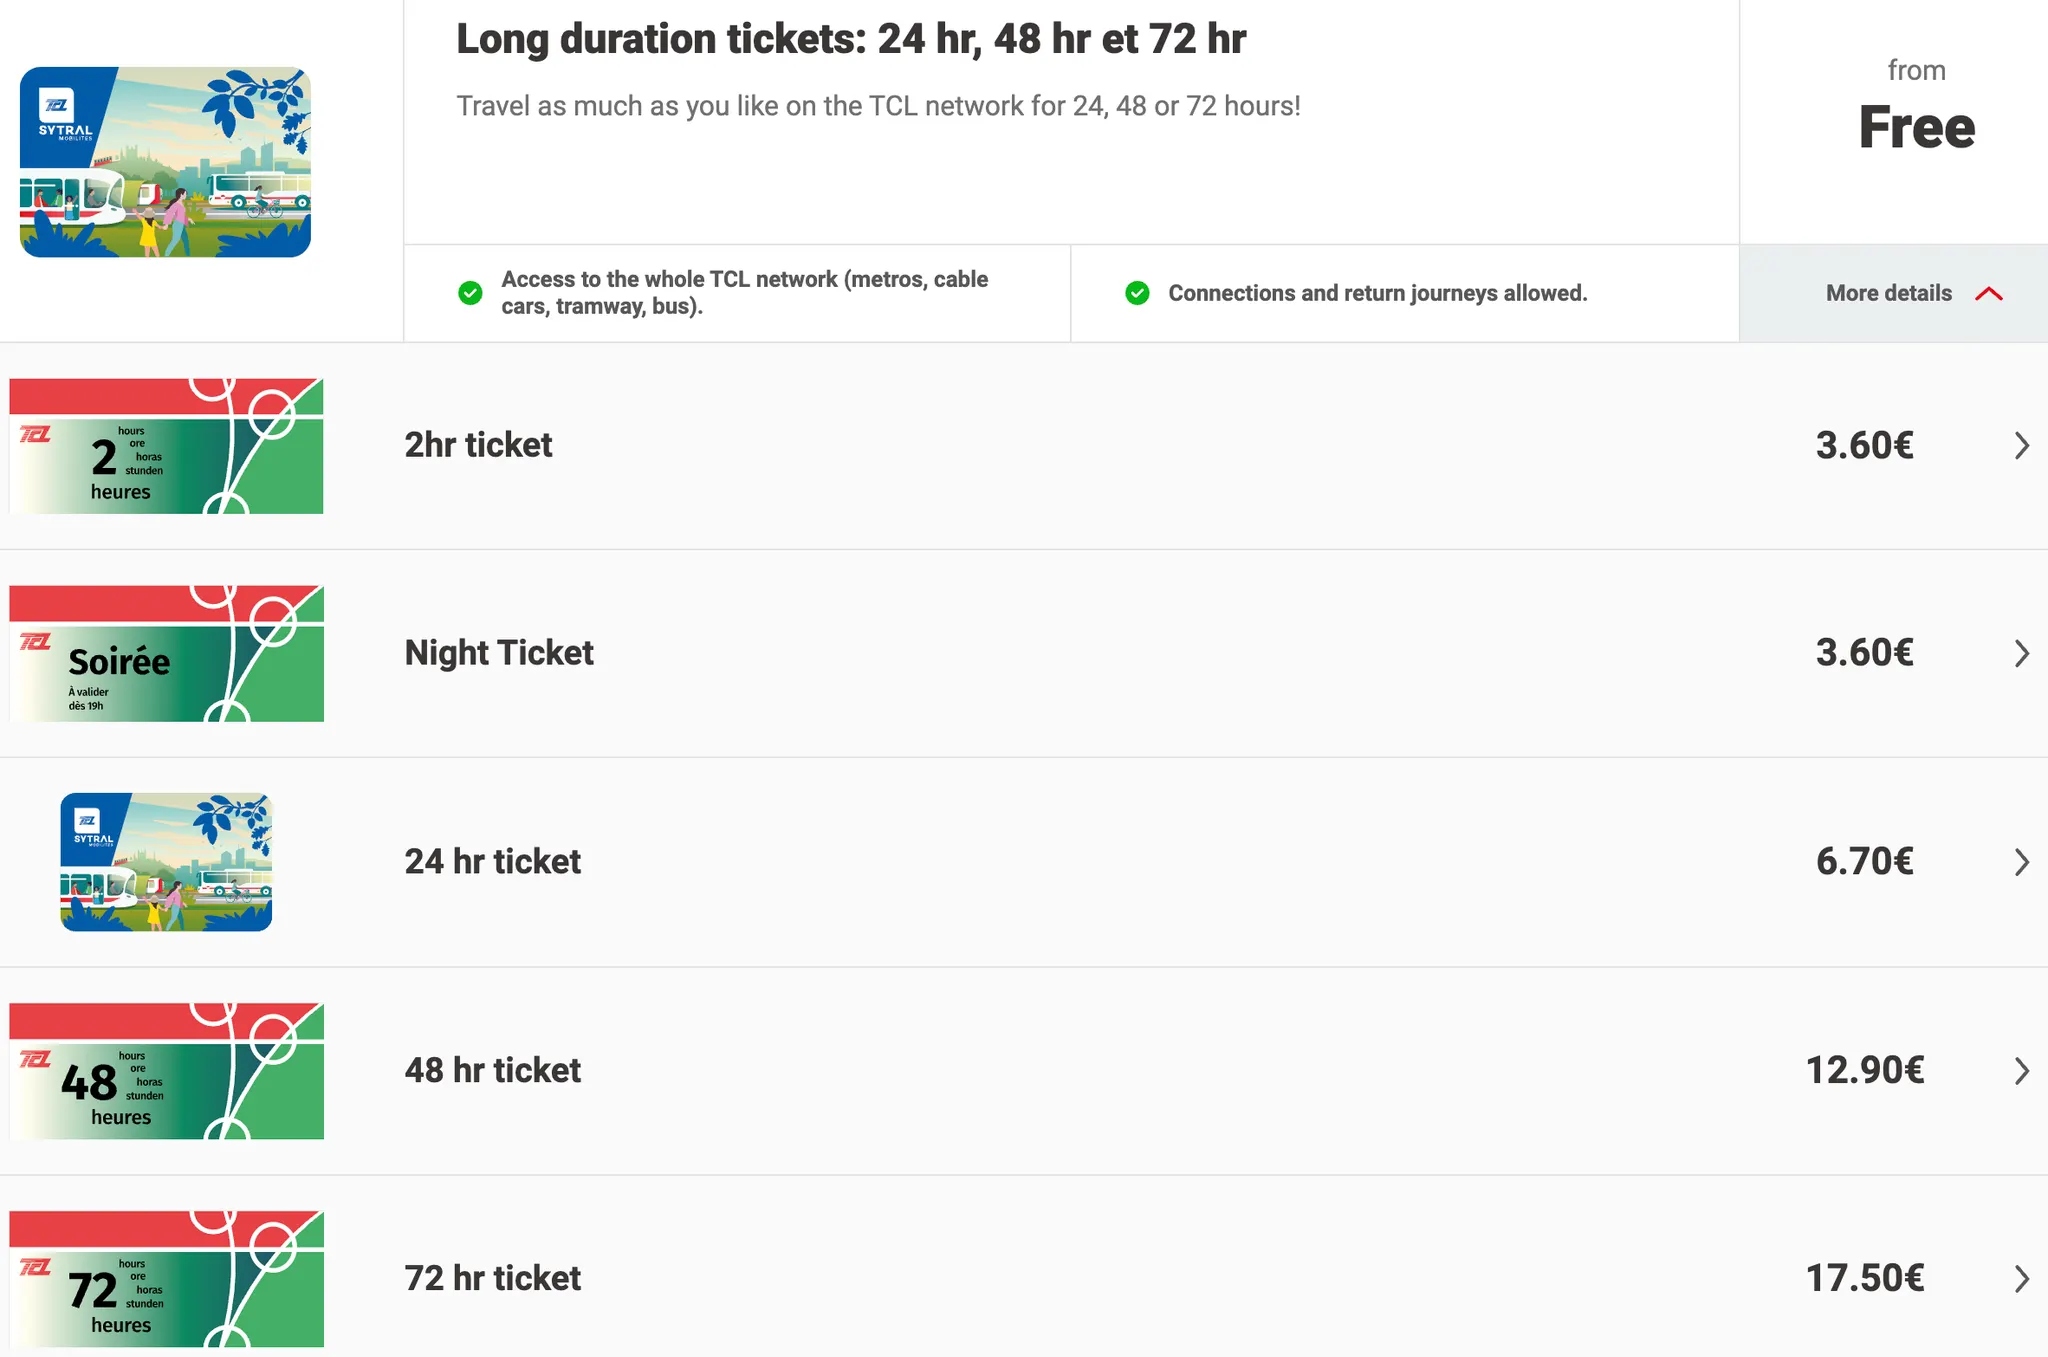Click the 48 heures ticket image

166,1071
